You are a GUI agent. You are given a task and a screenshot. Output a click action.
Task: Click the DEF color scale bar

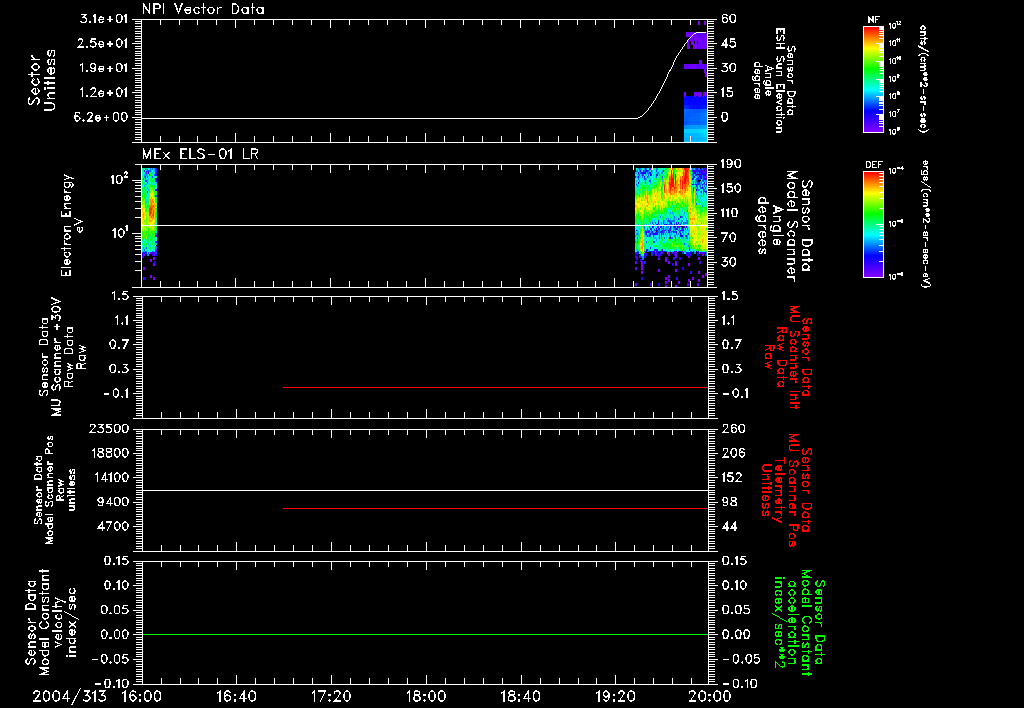[x=874, y=224]
